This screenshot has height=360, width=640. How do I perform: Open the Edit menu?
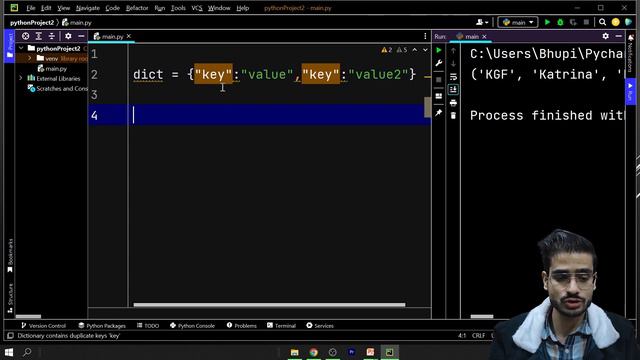pos(46,8)
